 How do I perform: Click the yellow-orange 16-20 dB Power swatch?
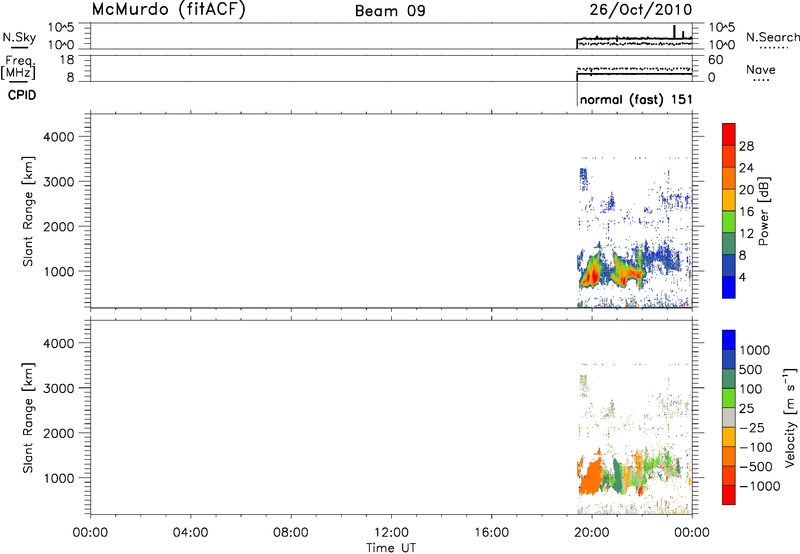point(729,200)
